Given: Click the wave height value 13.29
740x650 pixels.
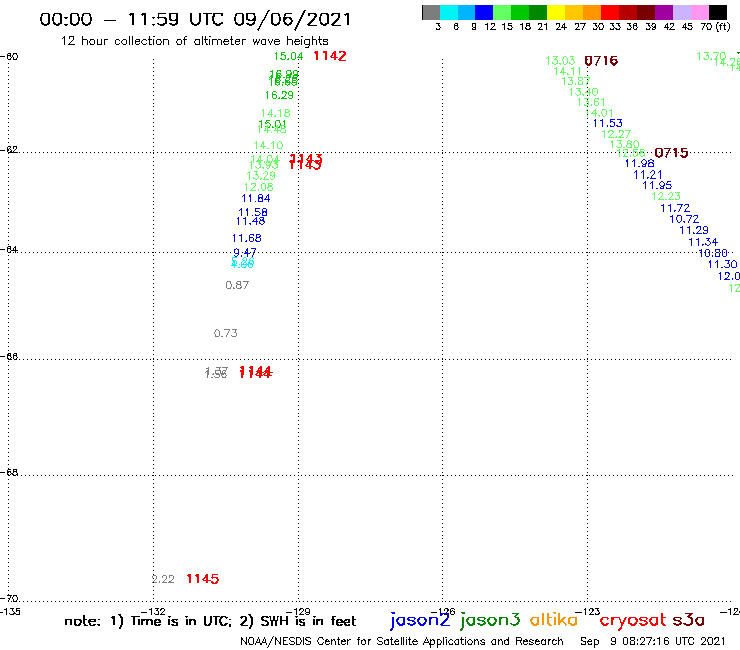Looking at the screenshot, I should (x=261, y=176).
